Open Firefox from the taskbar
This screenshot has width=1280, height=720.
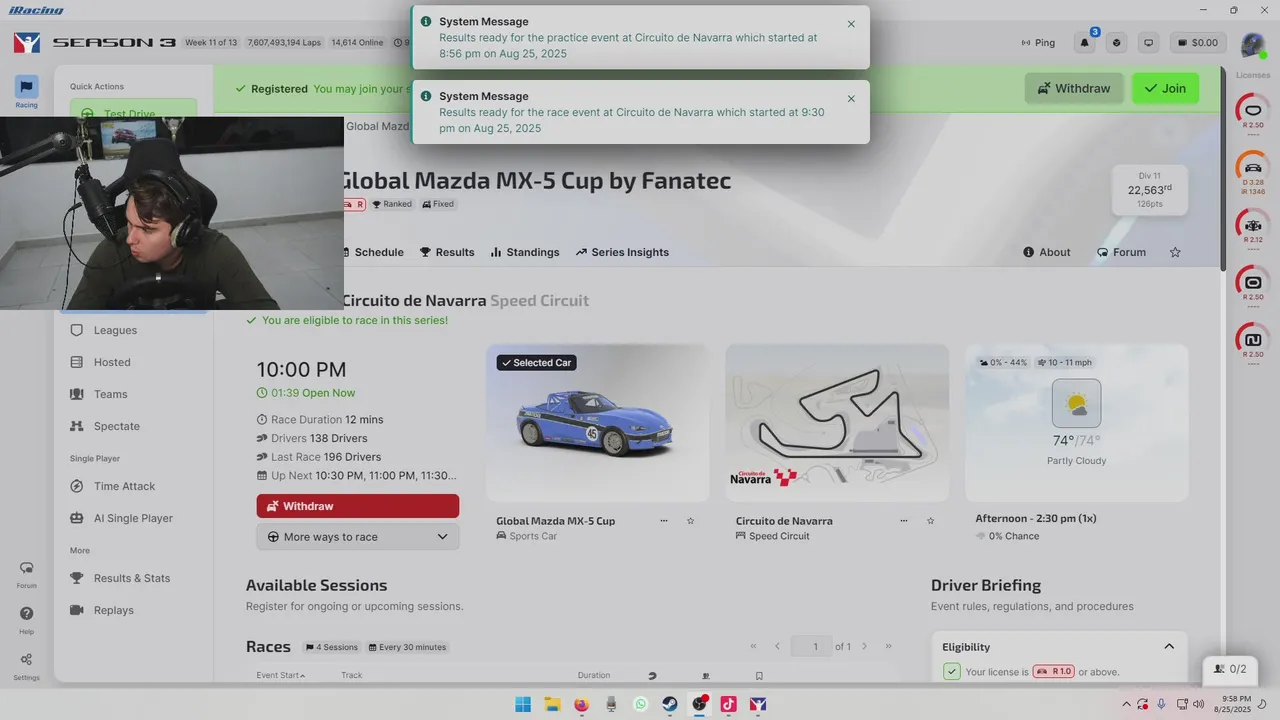click(x=582, y=704)
